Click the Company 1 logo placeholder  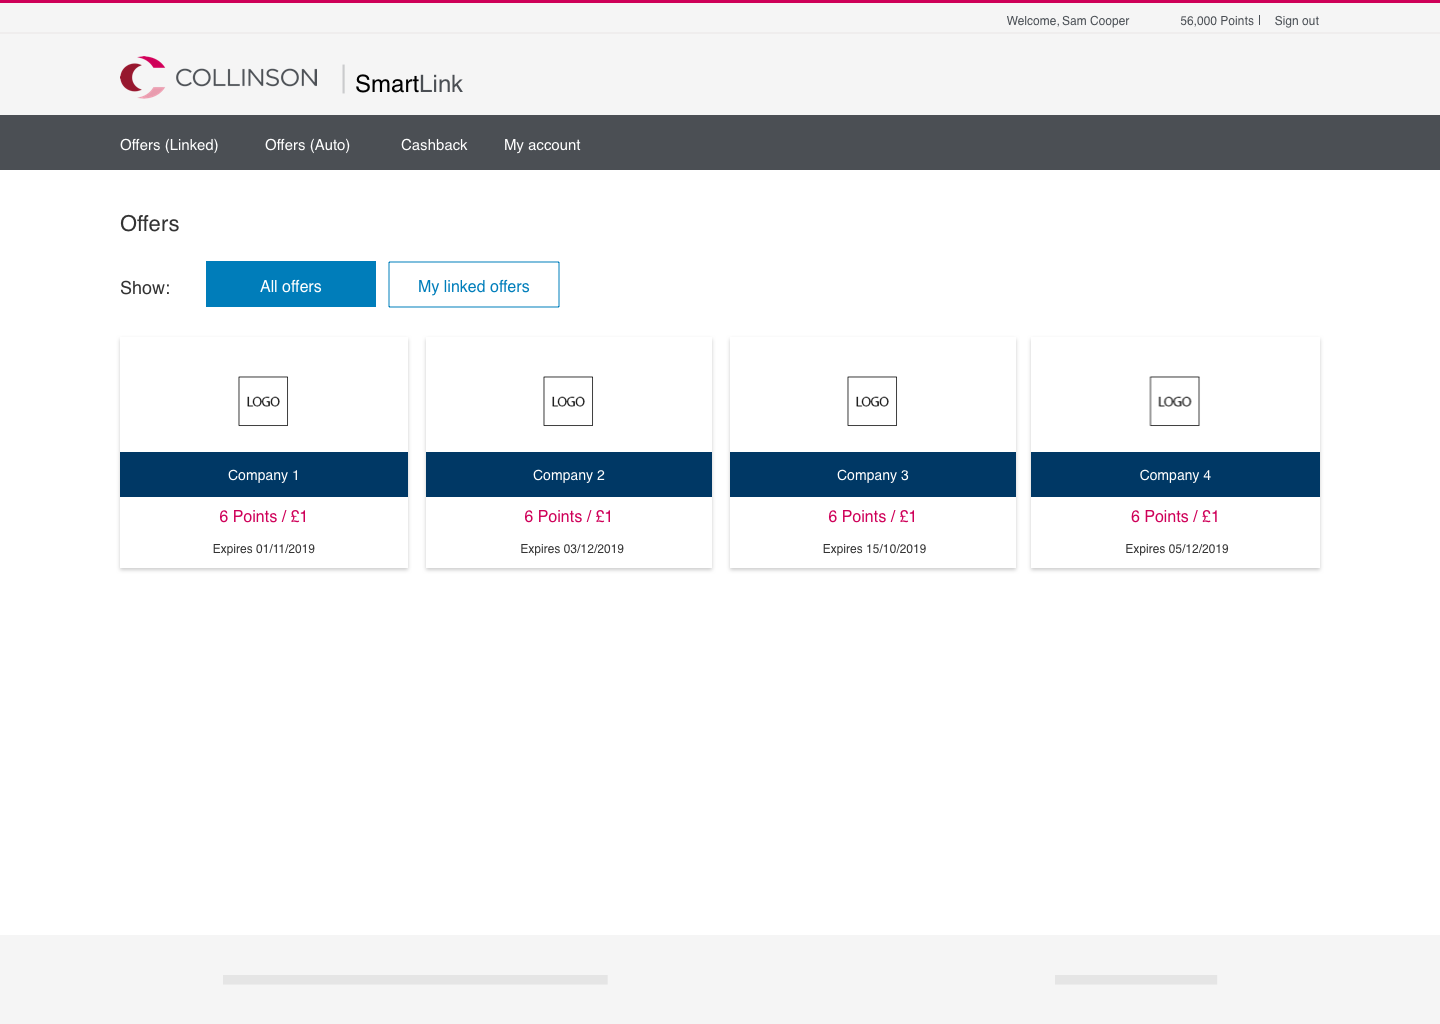(263, 401)
